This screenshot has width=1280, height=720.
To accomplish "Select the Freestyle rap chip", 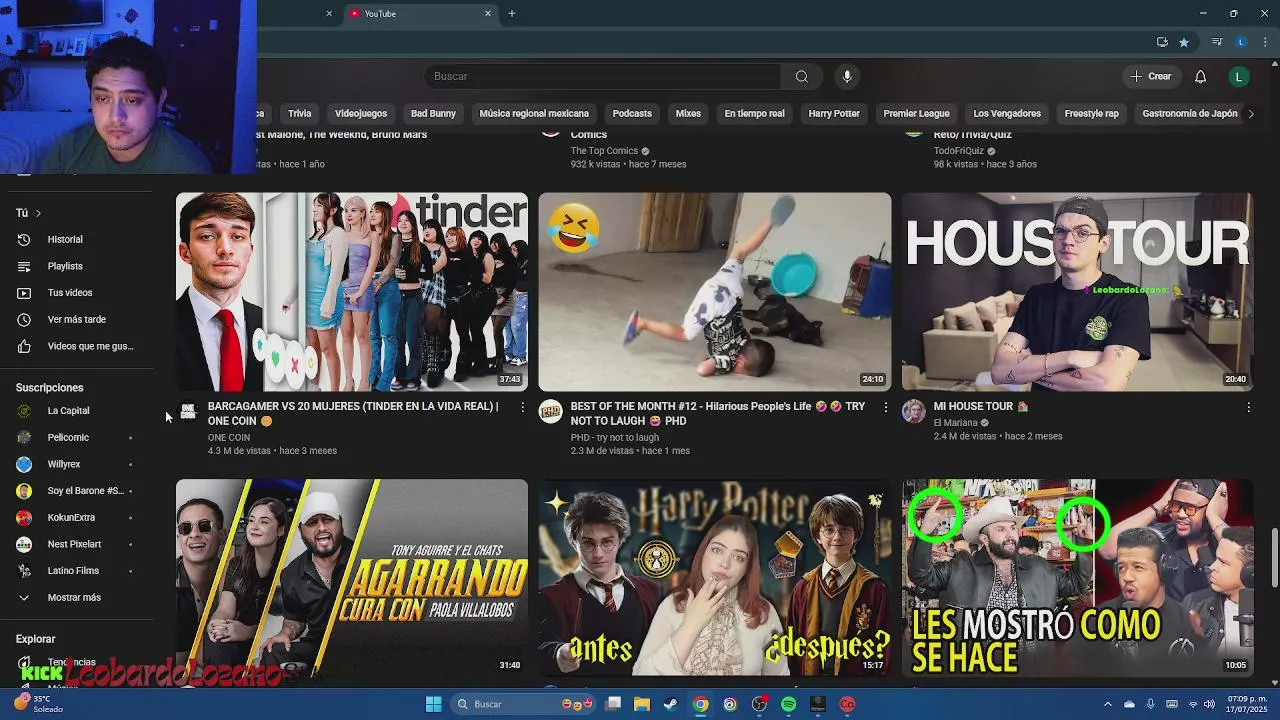I will [x=1091, y=114].
